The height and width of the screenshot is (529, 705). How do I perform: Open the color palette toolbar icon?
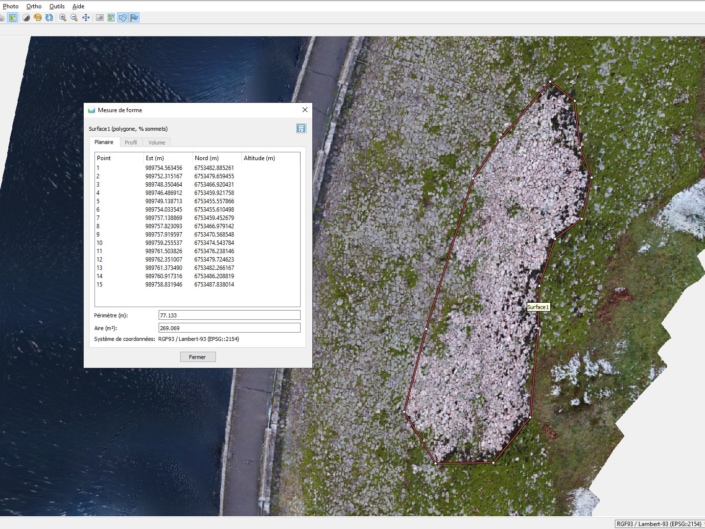click(x=38, y=17)
